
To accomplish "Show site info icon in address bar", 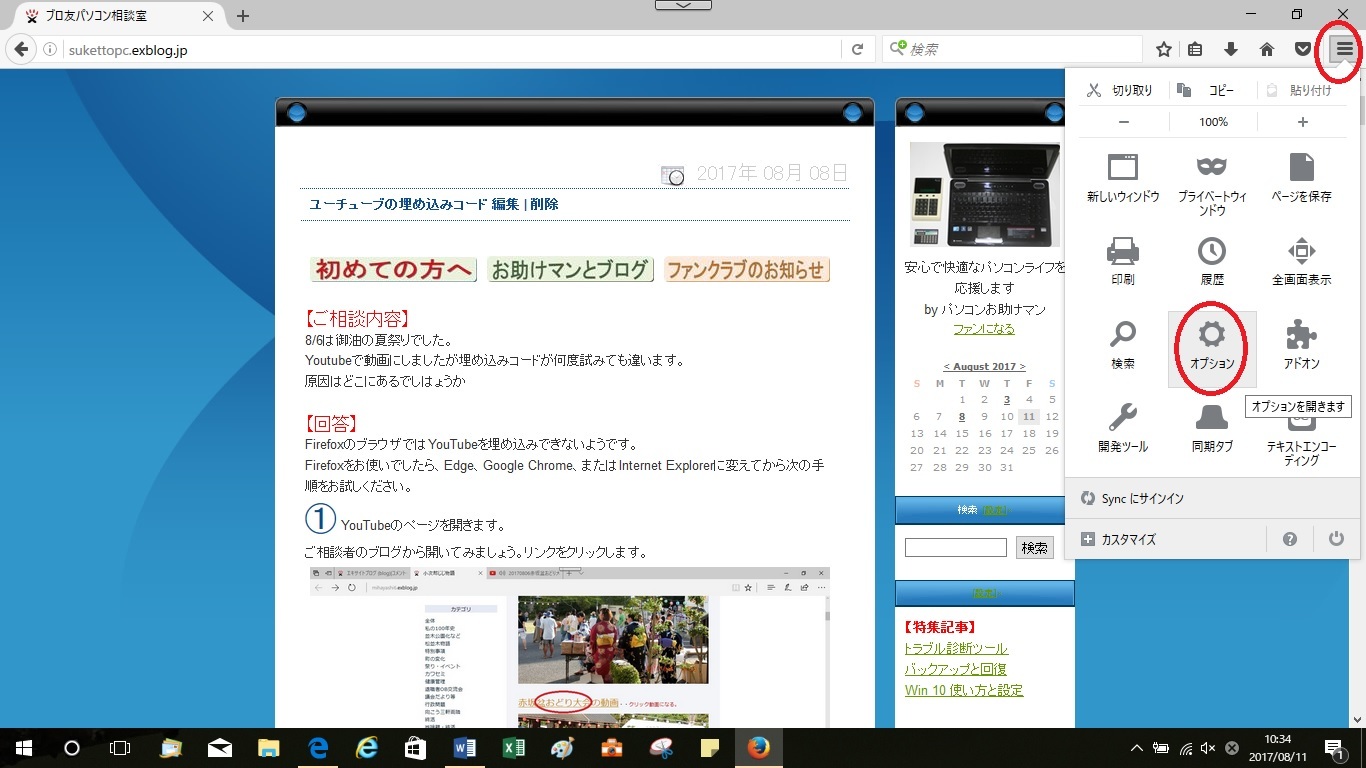I will tap(49, 49).
